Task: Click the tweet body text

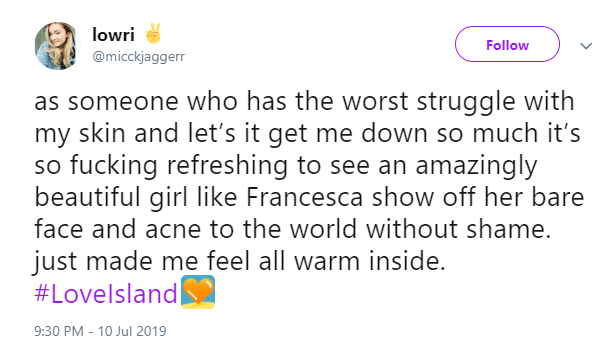Action: point(309,181)
